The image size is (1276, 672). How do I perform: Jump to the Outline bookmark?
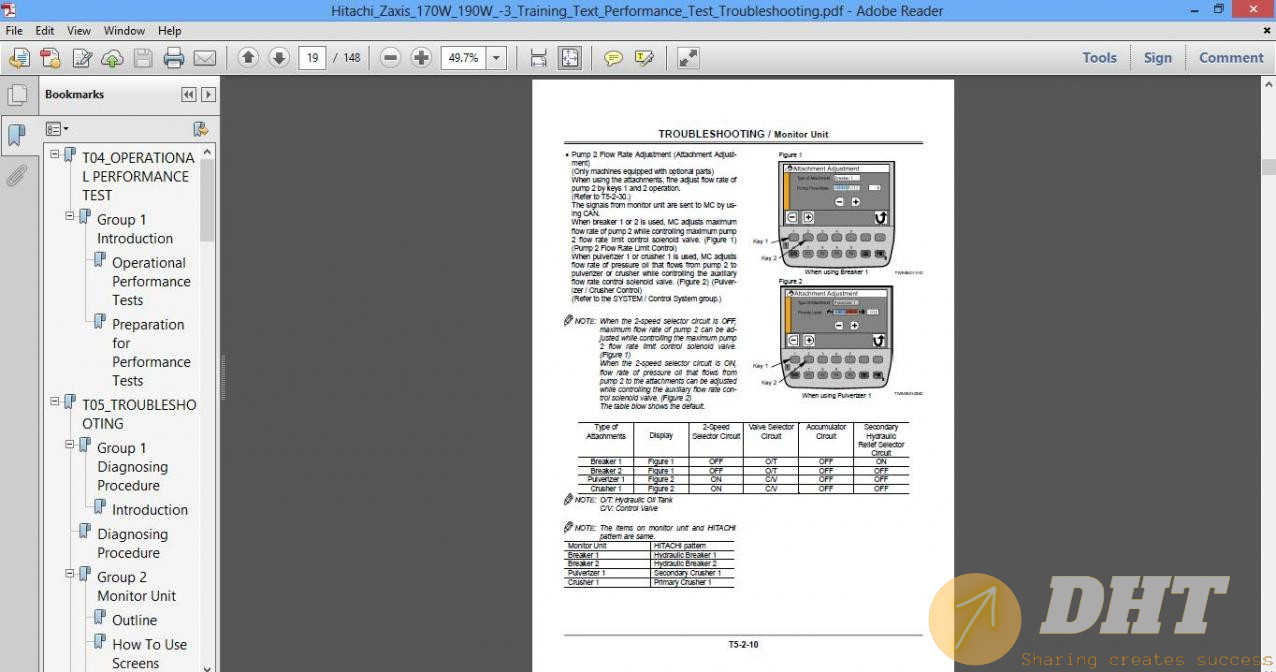135,620
